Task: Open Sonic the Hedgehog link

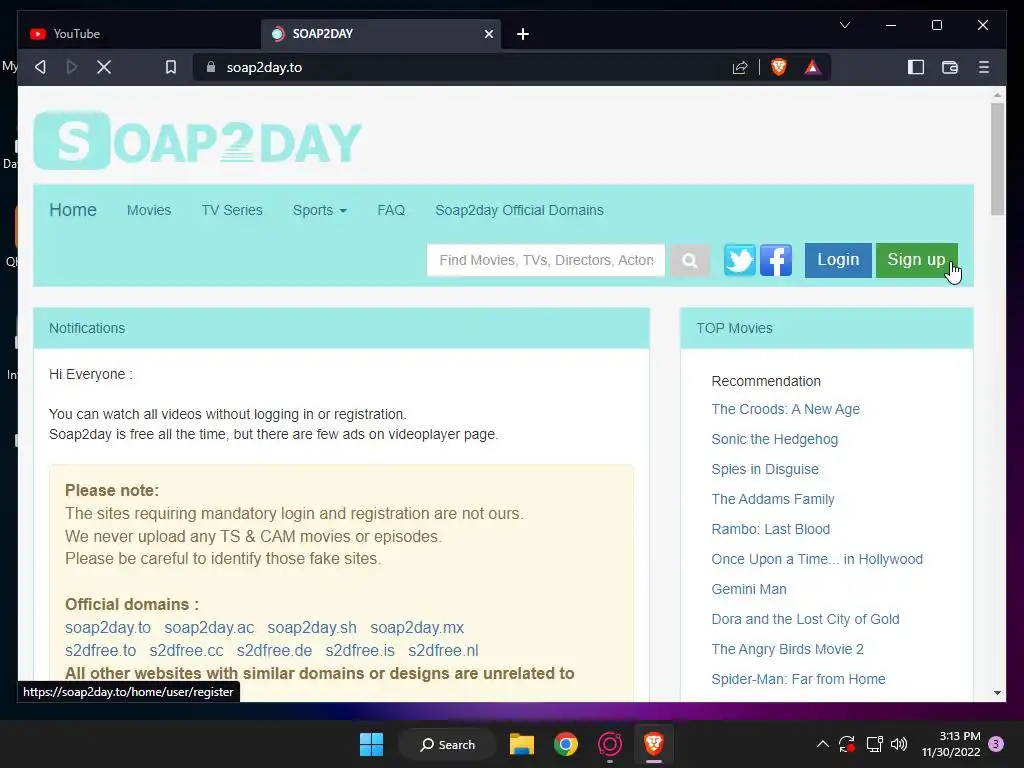Action: point(775,440)
